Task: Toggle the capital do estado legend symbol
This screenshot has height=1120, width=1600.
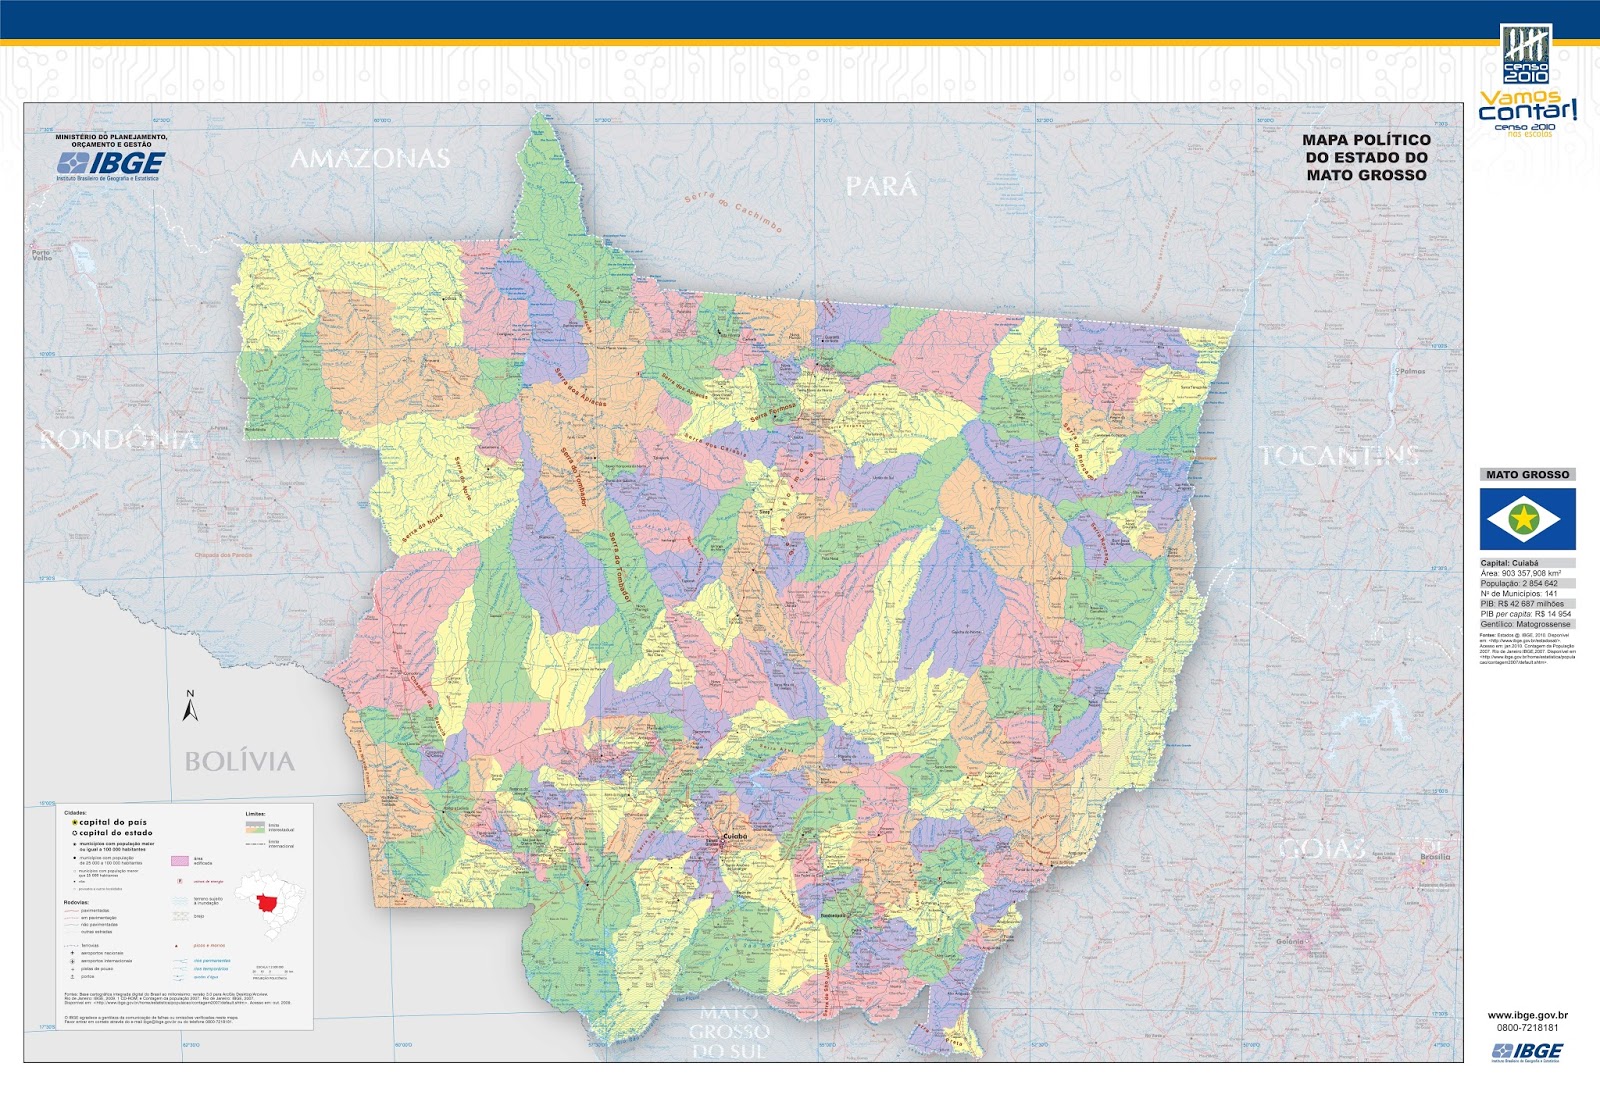Action: tap(75, 833)
